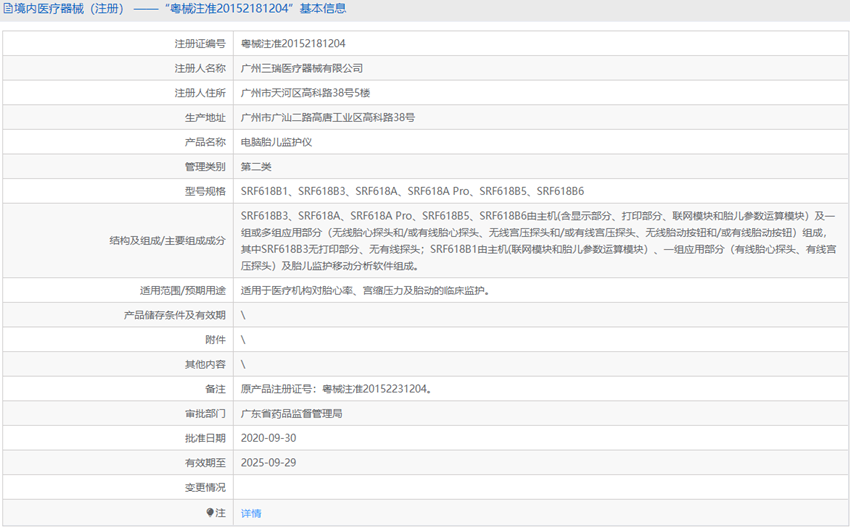Click the structure and composition description text

pos(538,240)
